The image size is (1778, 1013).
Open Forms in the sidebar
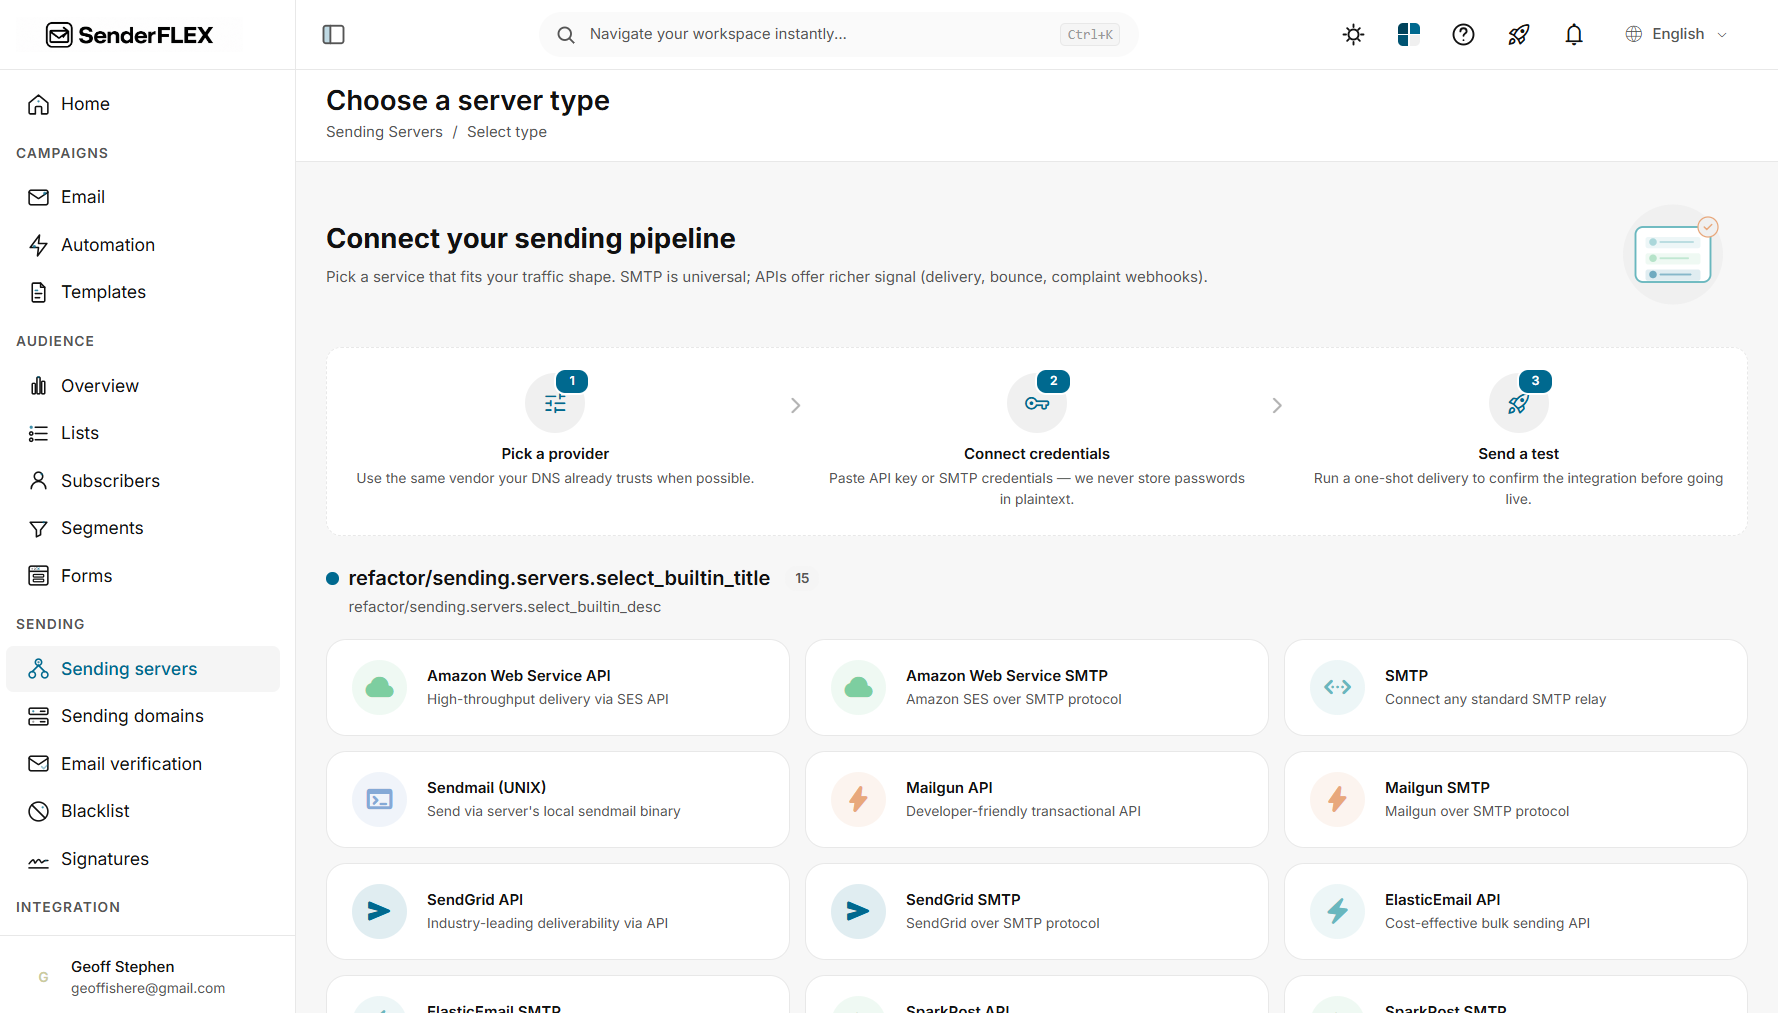point(143,576)
